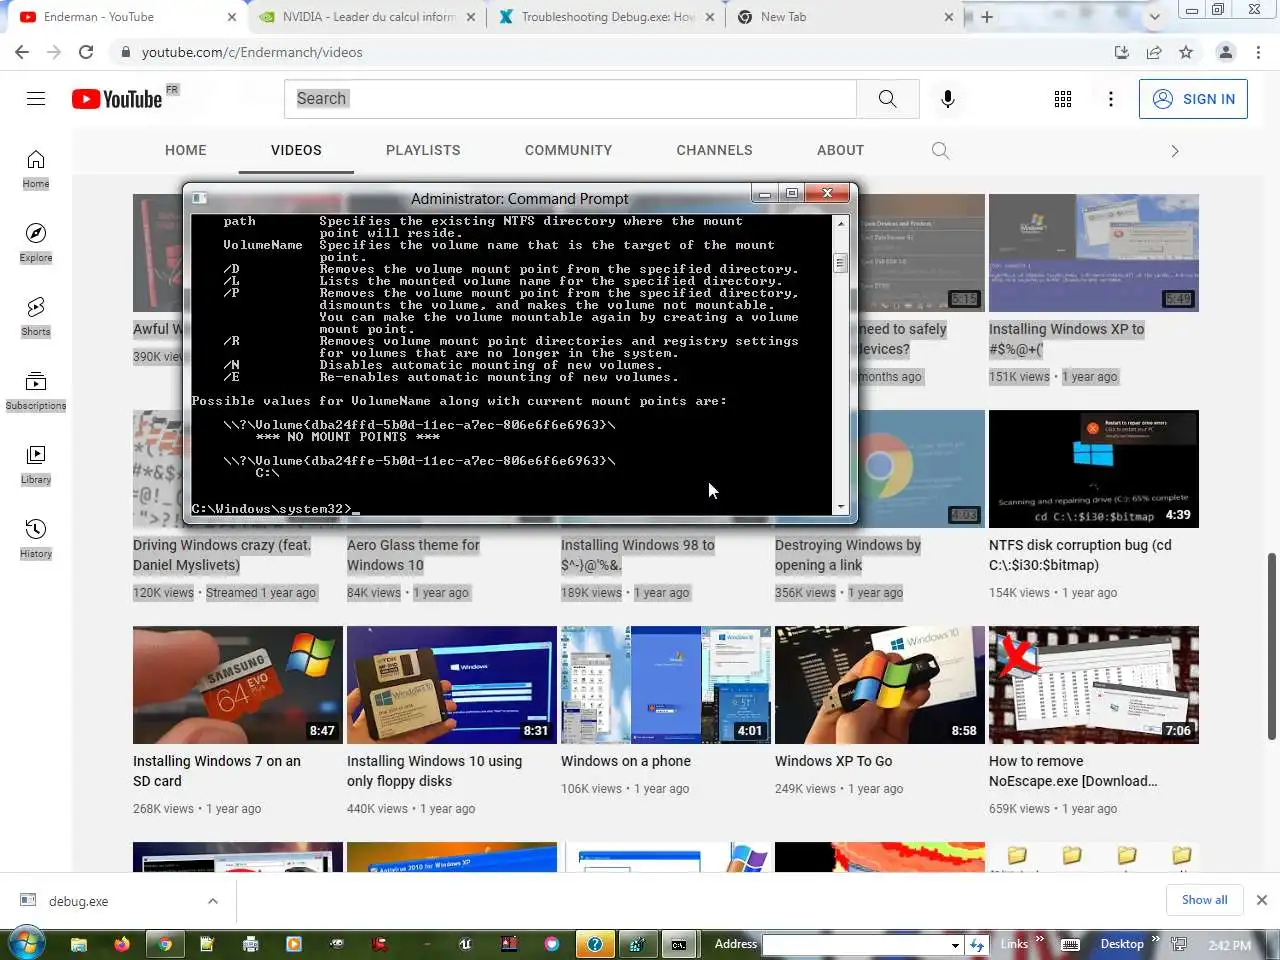Open Chrome tab search dropdown

point(1154,17)
